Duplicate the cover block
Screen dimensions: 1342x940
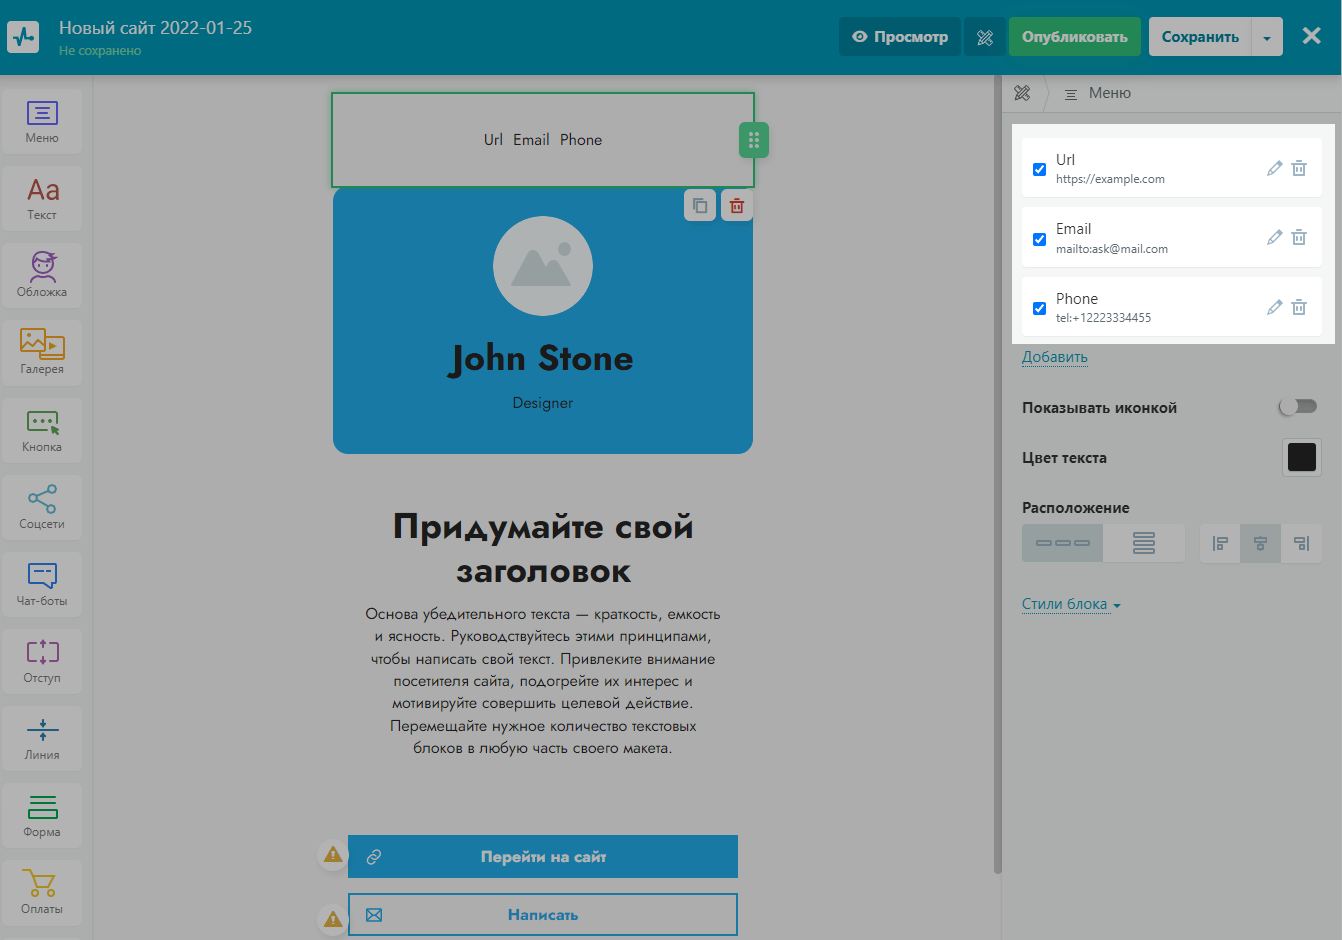[x=700, y=206]
